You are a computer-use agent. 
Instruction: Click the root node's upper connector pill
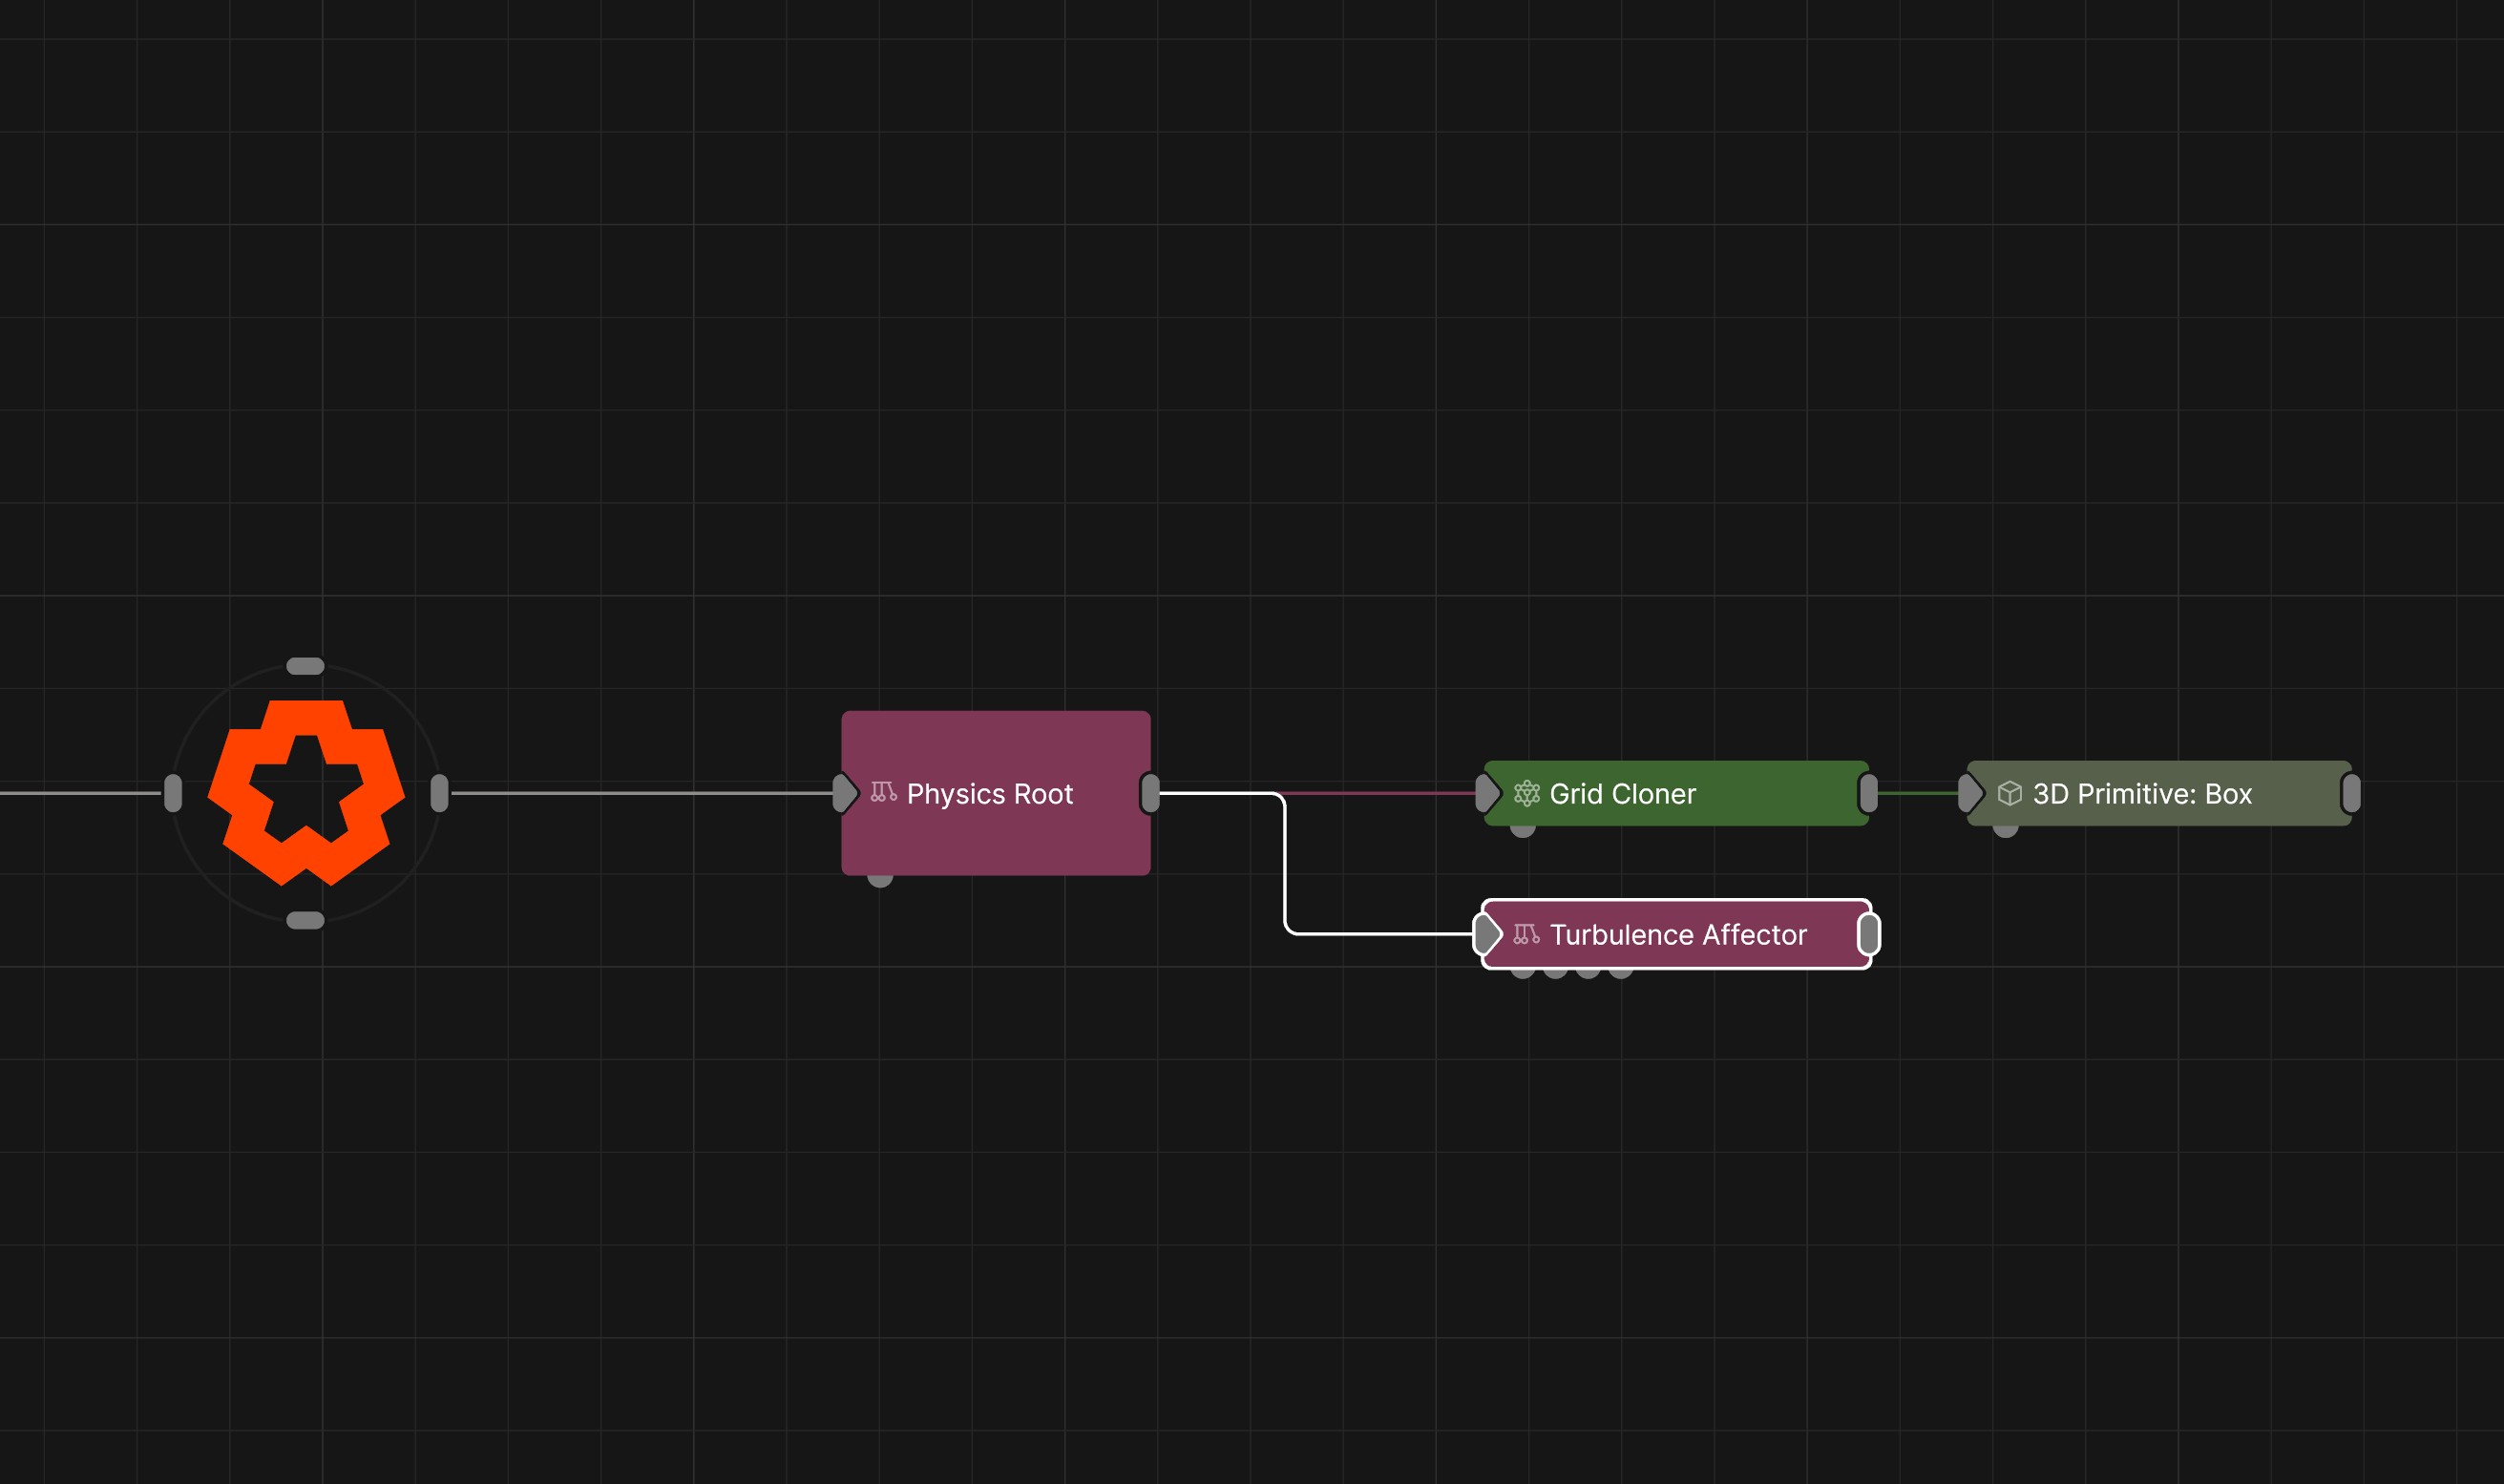(305, 666)
